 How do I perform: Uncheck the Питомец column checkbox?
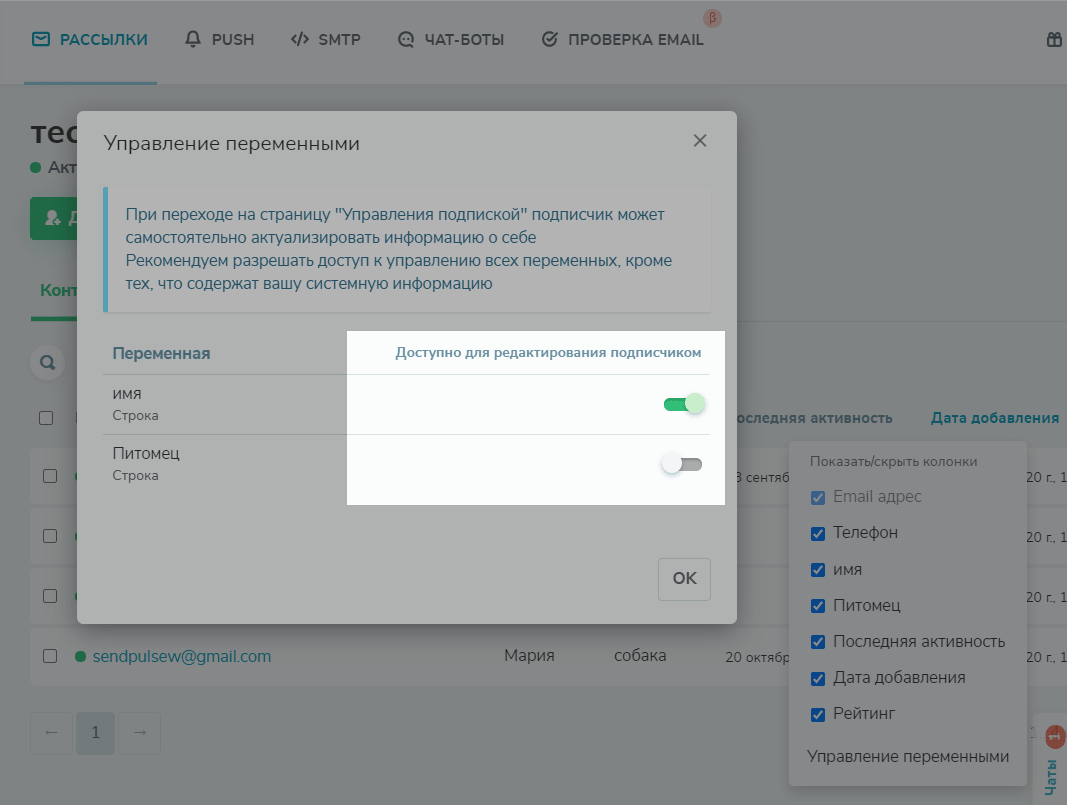click(x=818, y=606)
